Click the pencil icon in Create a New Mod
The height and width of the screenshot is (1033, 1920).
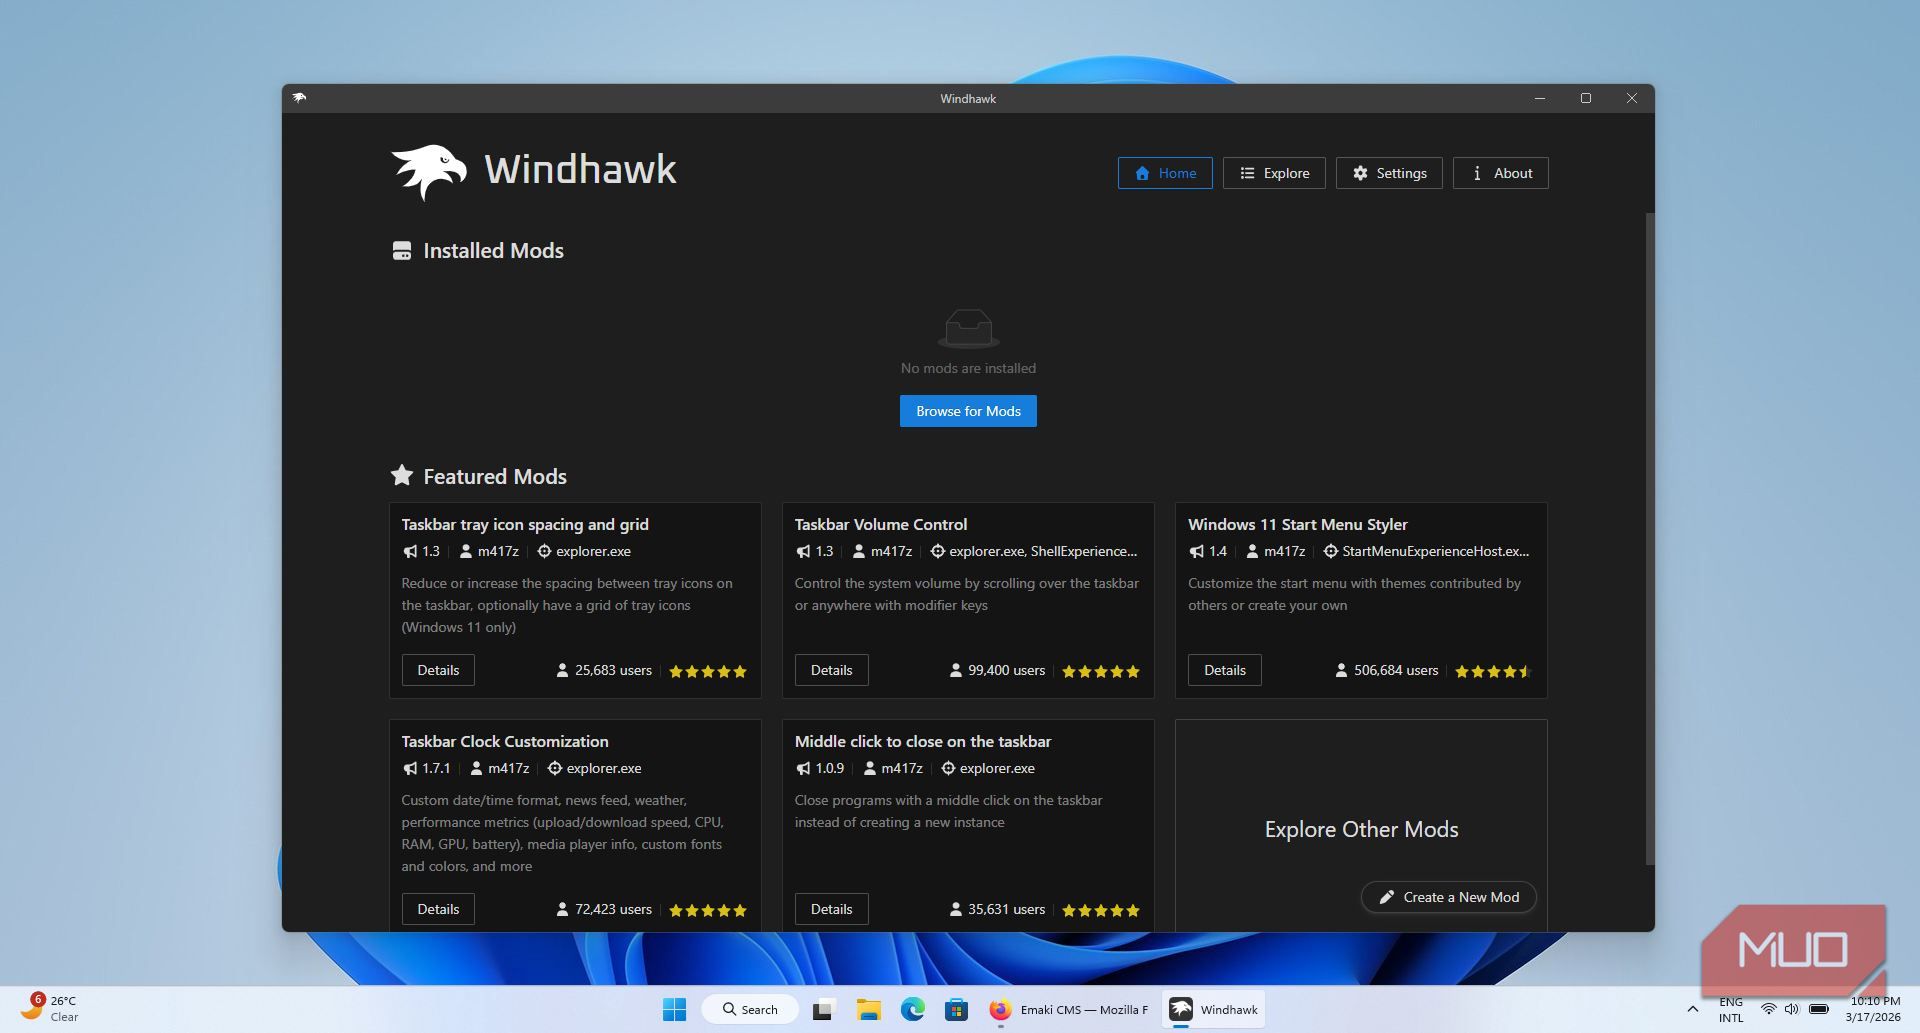coord(1387,897)
